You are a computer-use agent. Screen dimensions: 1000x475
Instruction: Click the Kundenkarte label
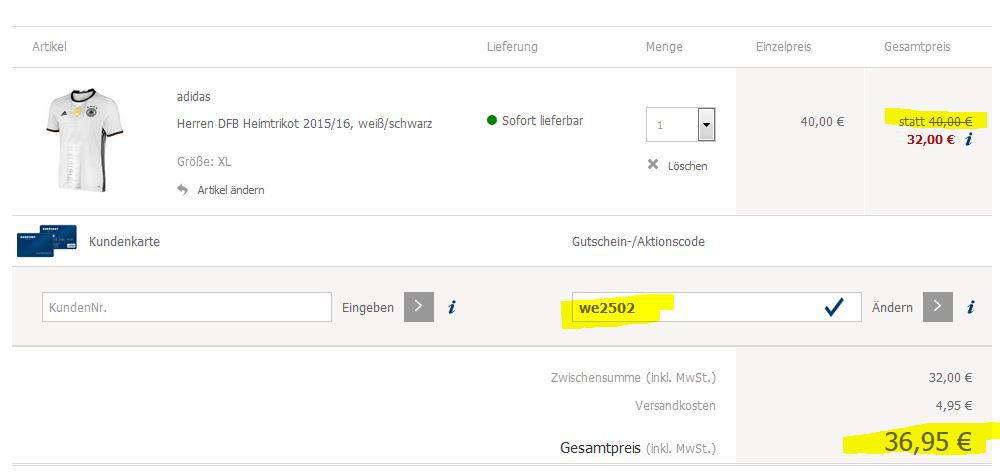(124, 242)
